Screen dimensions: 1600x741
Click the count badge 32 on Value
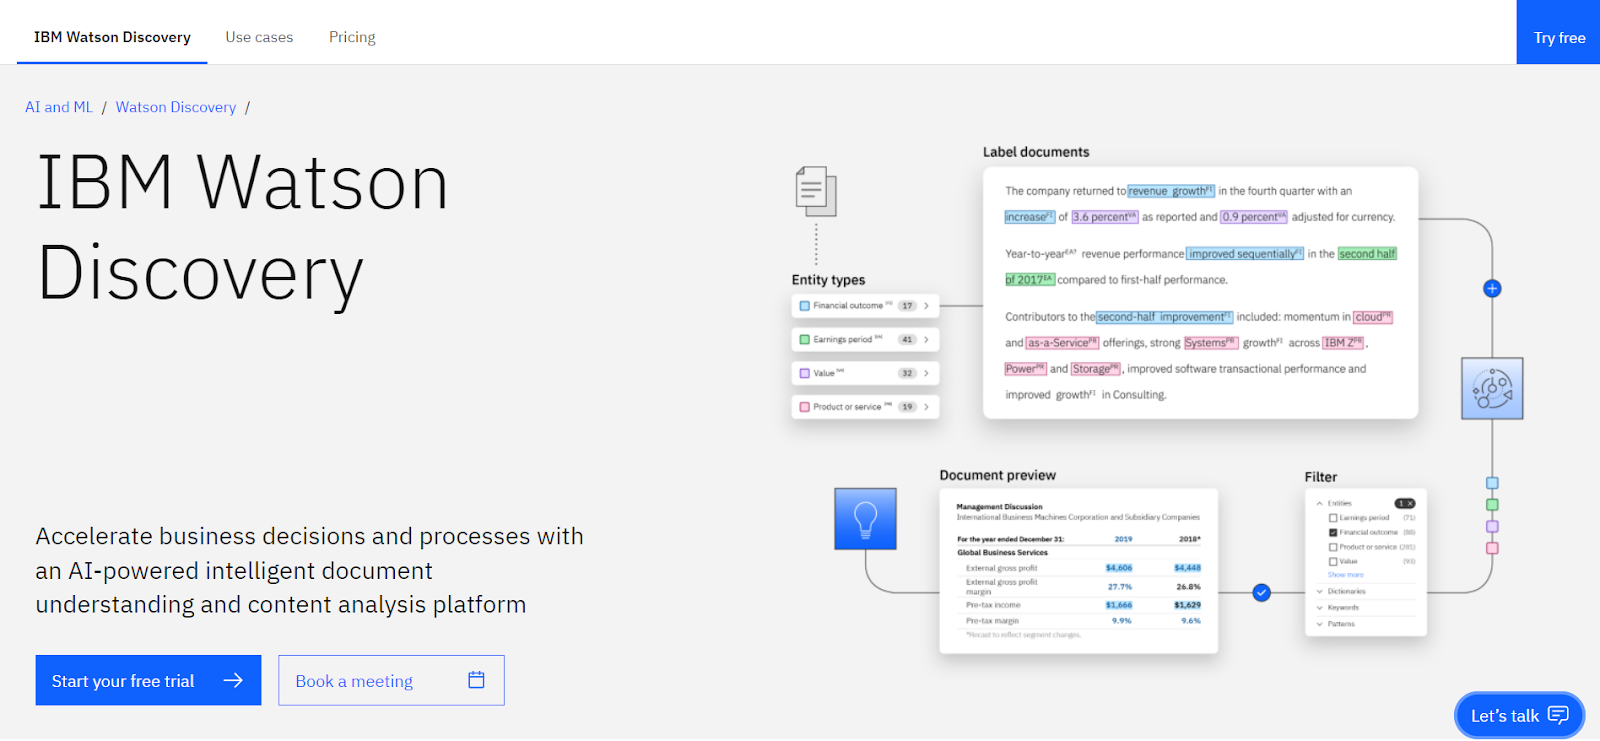point(907,373)
